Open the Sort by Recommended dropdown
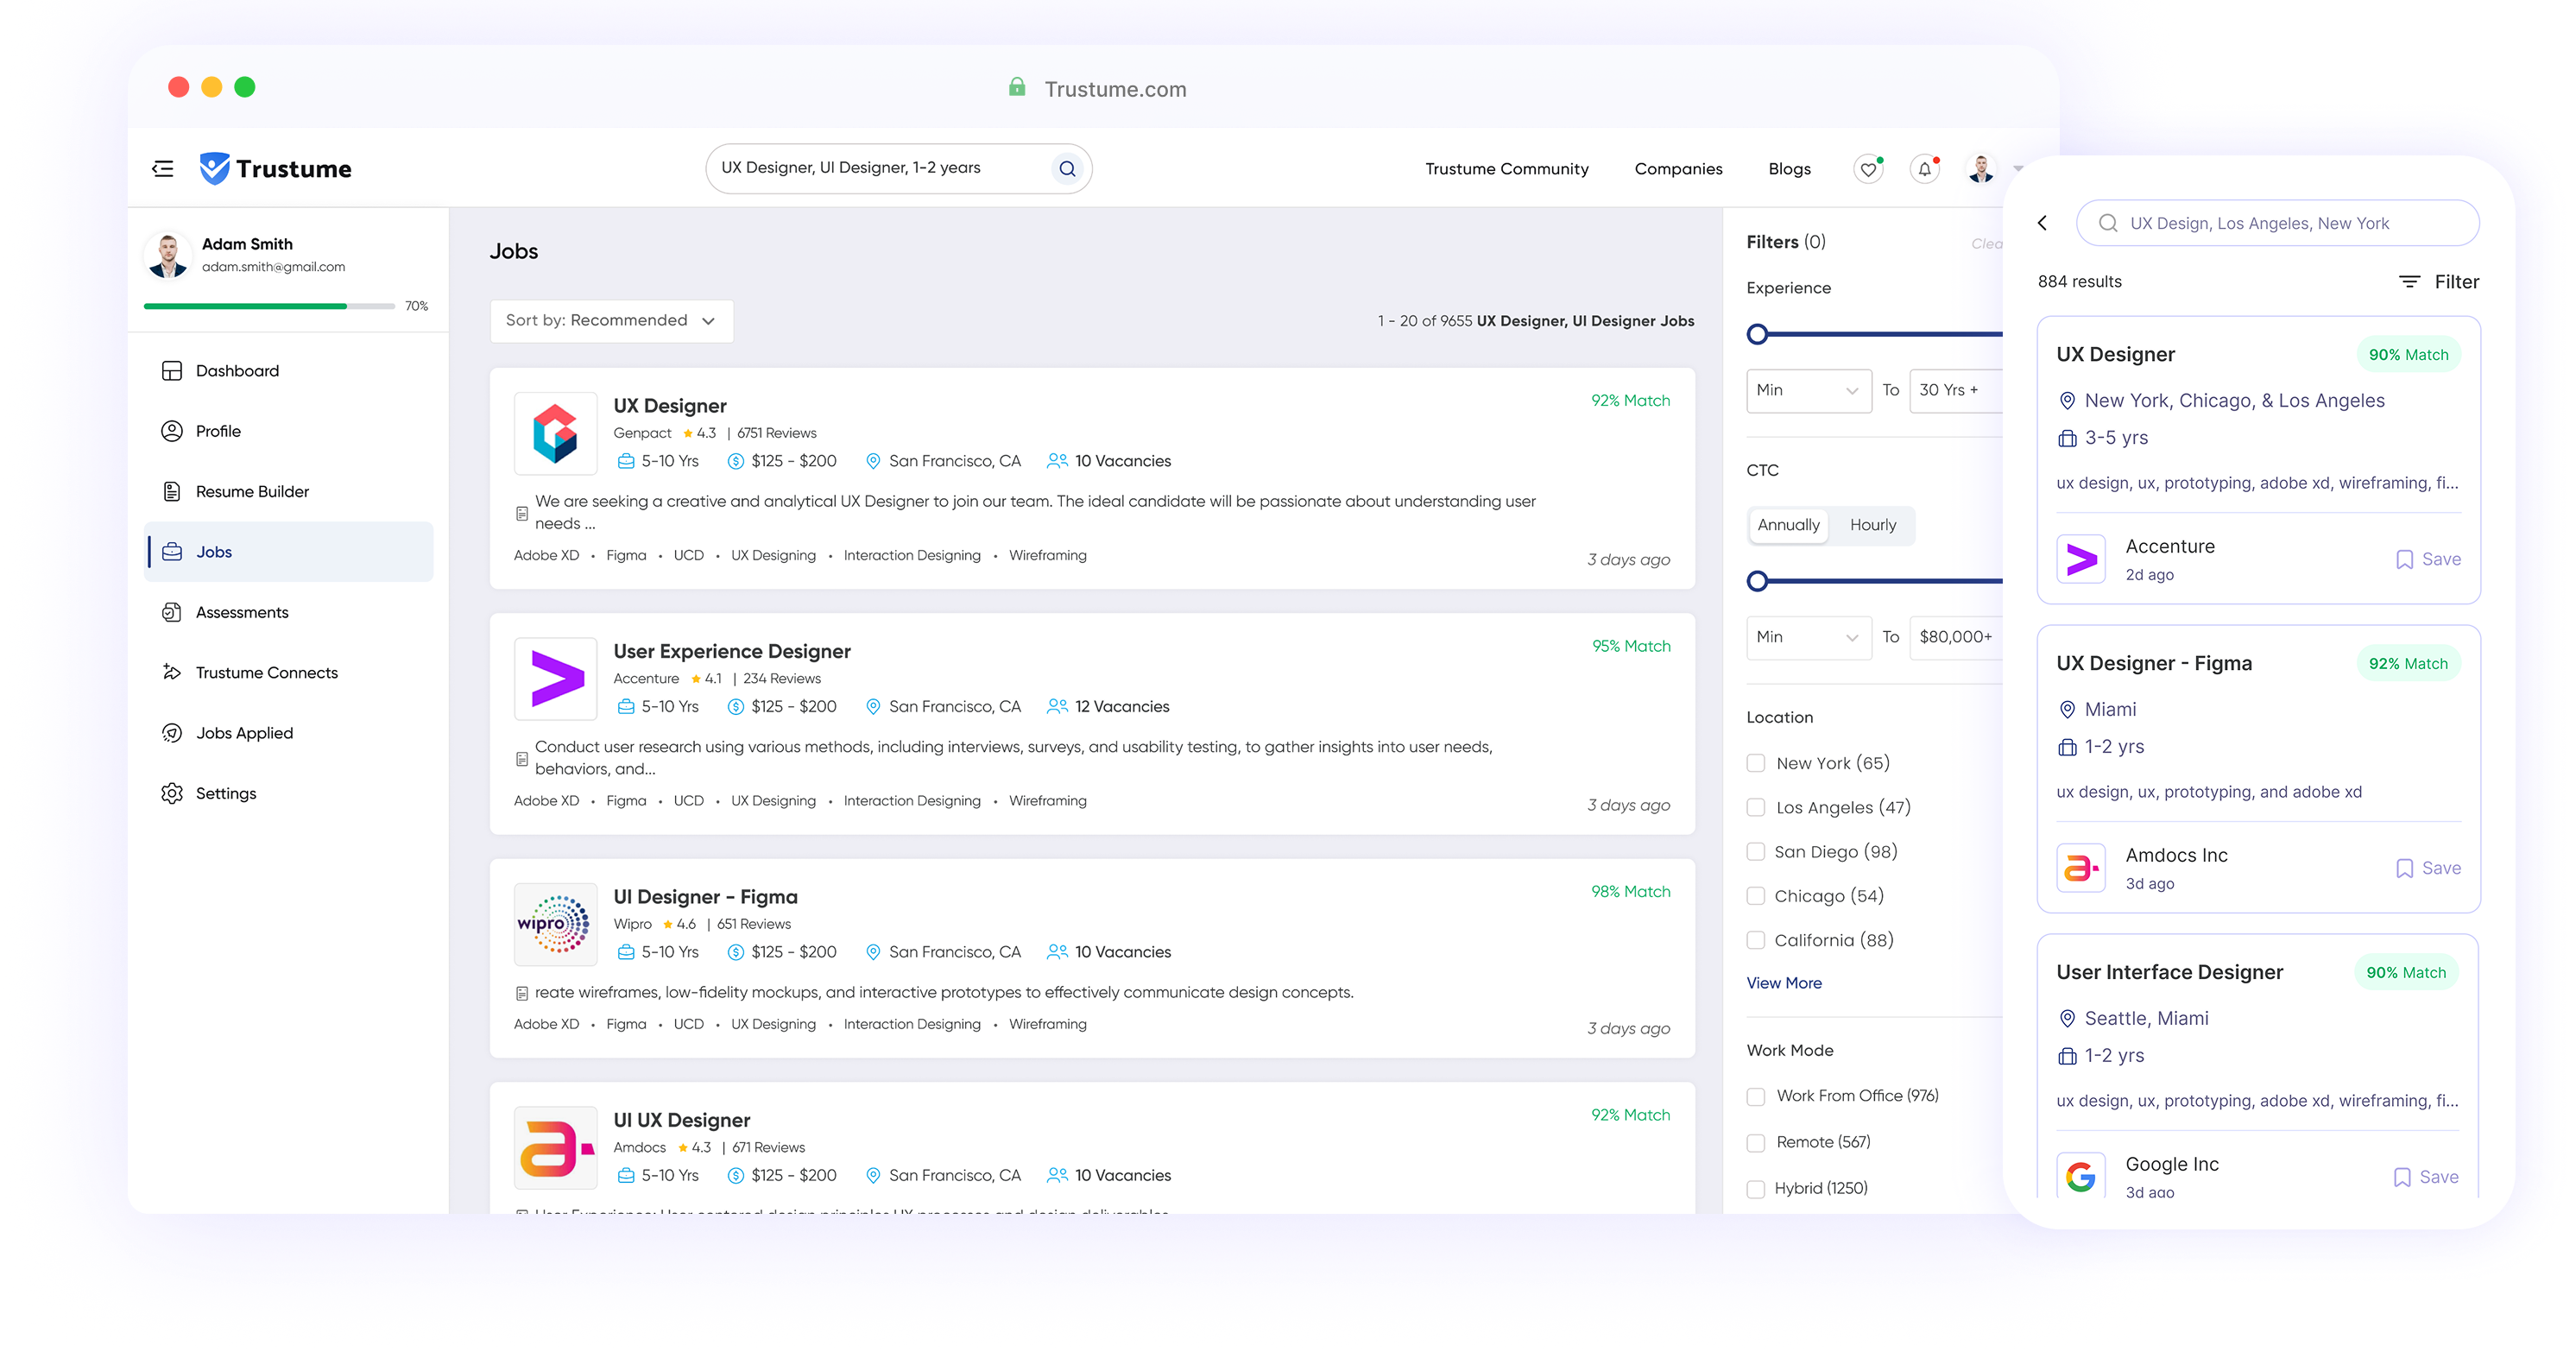The width and height of the screenshot is (2576, 1352). (x=611, y=321)
